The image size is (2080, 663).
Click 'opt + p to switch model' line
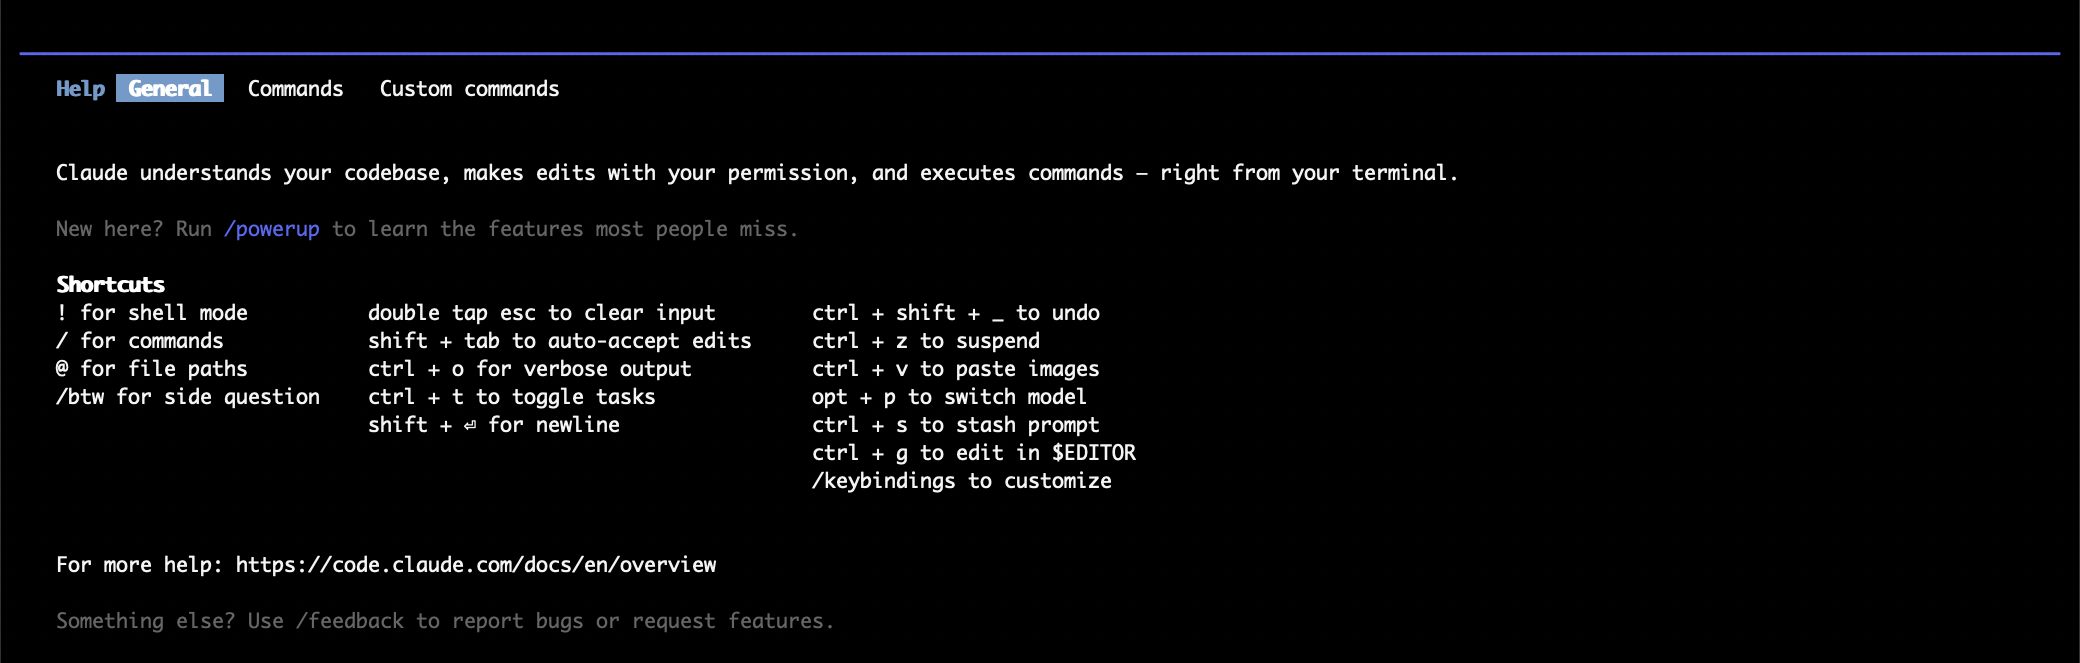[949, 397]
